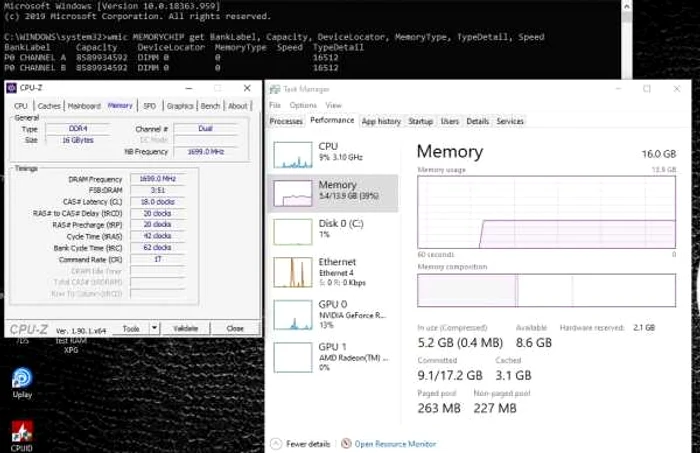Open the View menu in Task Manager
The width and height of the screenshot is (700, 453).
(x=333, y=105)
